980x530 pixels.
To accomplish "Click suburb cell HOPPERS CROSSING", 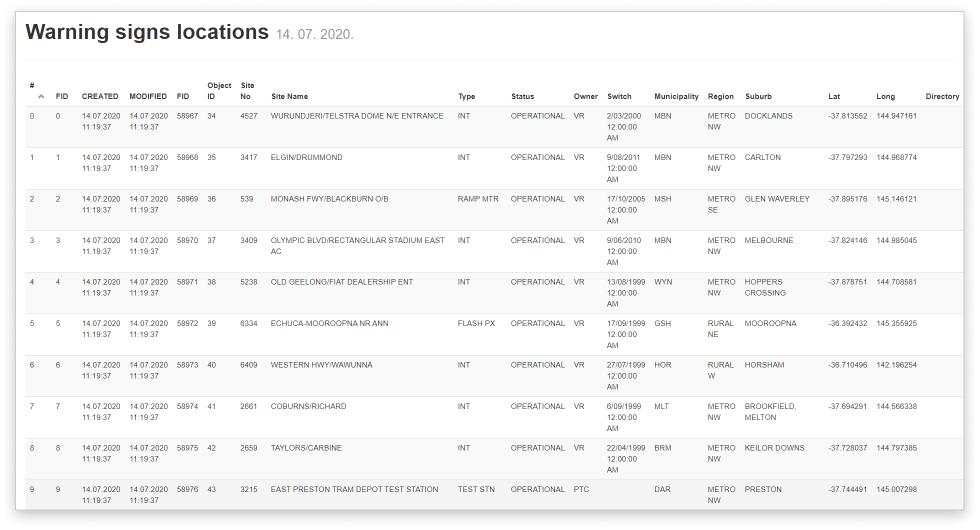I will (x=765, y=288).
